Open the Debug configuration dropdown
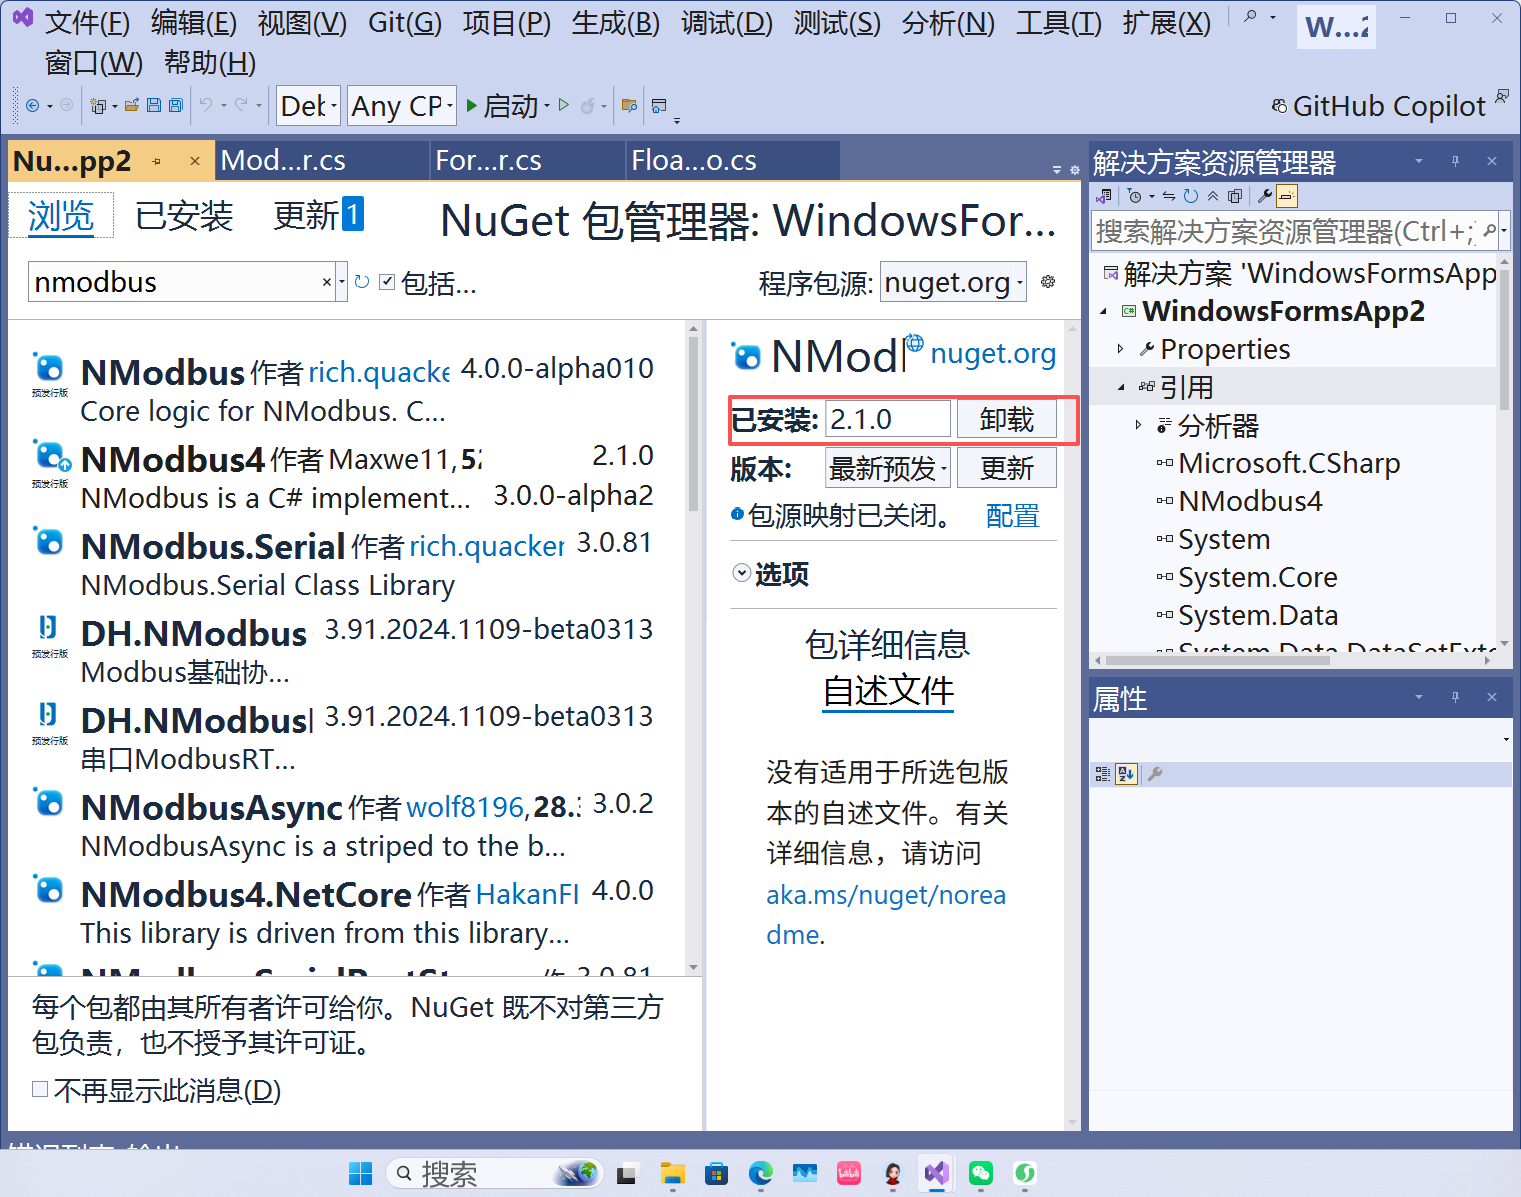 tap(308, 105)
